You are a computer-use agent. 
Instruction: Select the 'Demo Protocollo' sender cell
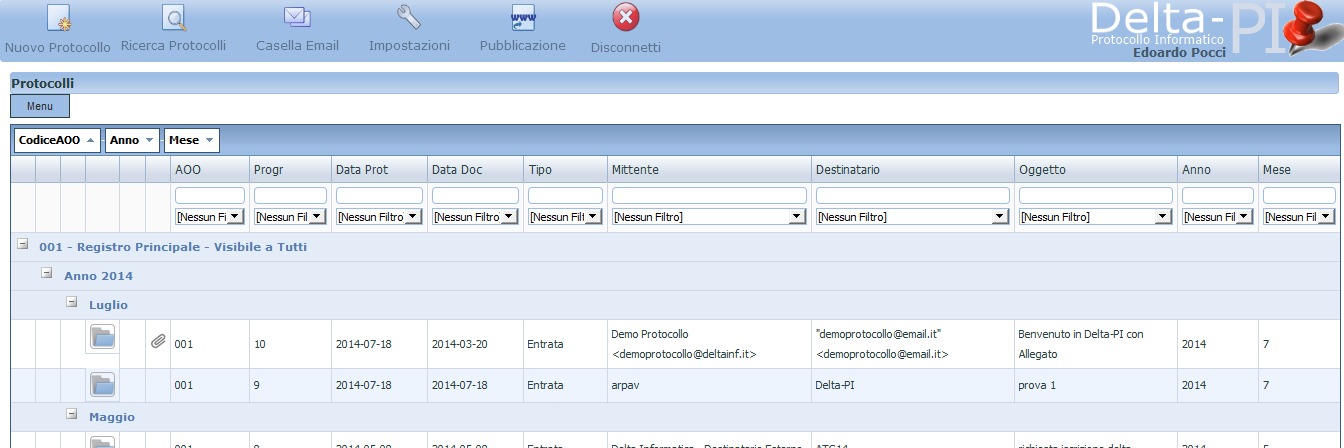(x=709, y=344)
